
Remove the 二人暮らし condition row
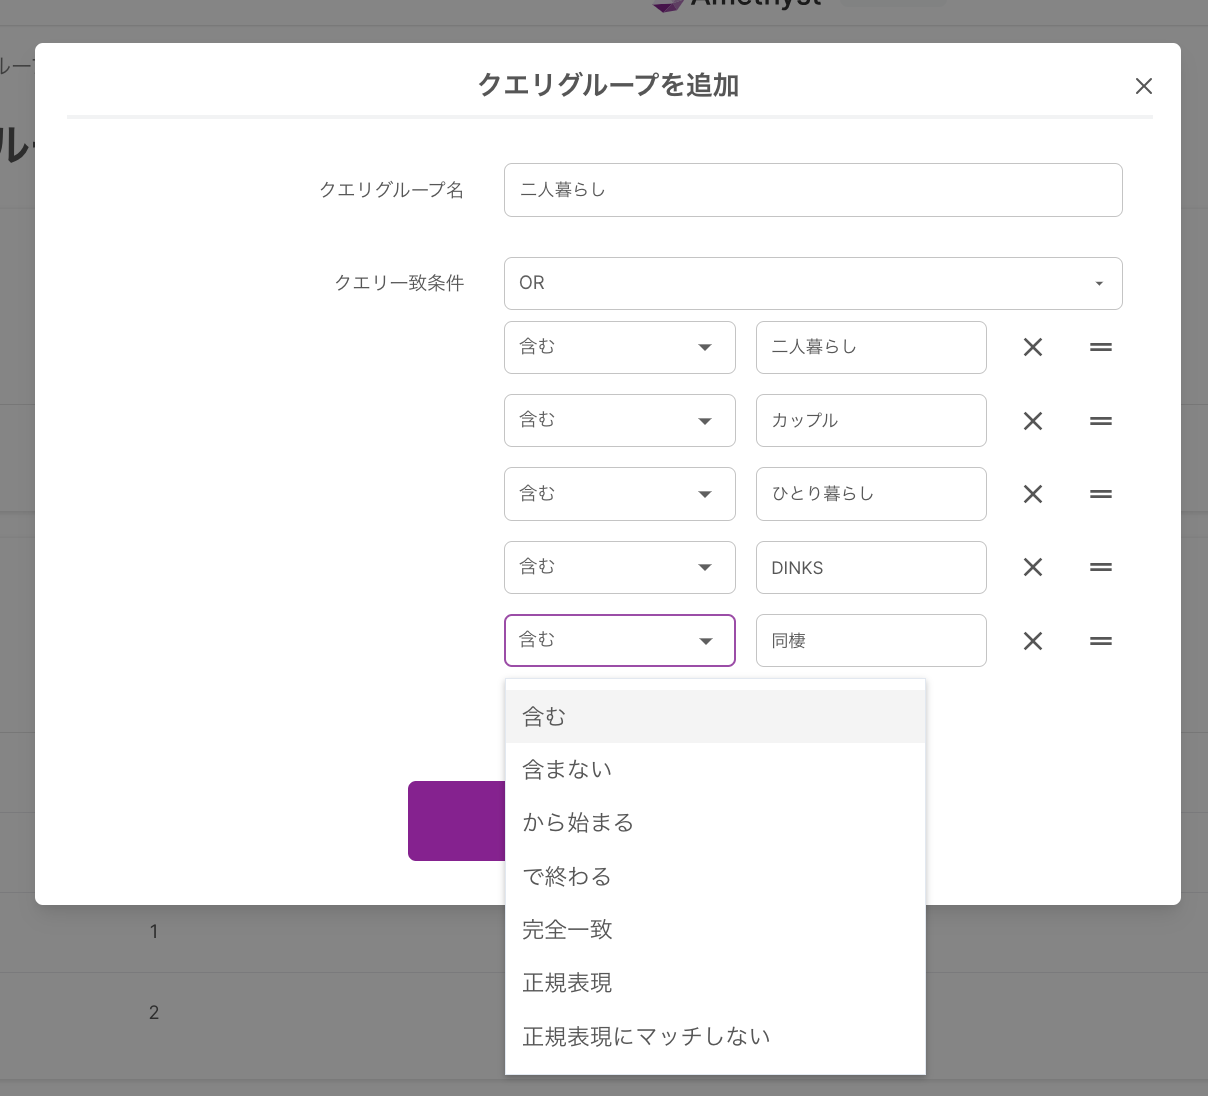[1033, 347]
